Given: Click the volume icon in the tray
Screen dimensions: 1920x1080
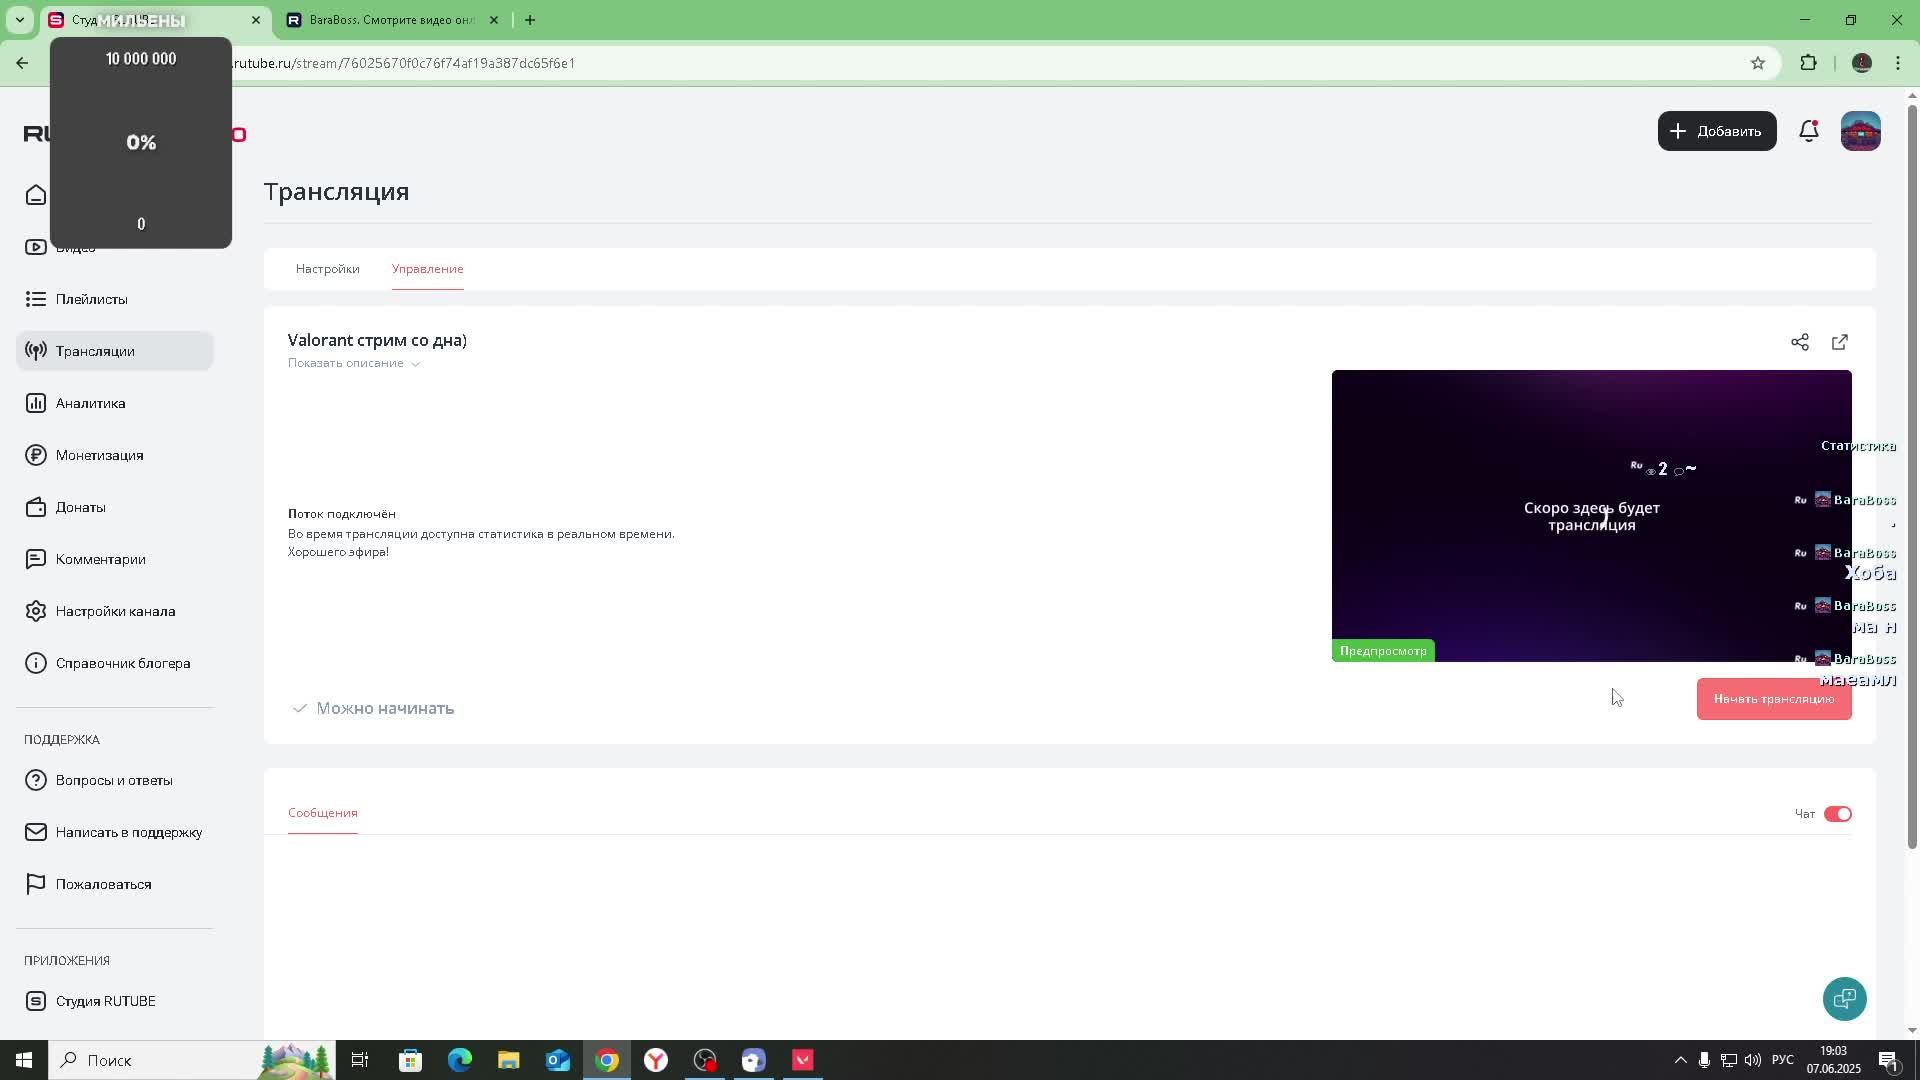Looking at the screenshot, I should 1753,1060.
